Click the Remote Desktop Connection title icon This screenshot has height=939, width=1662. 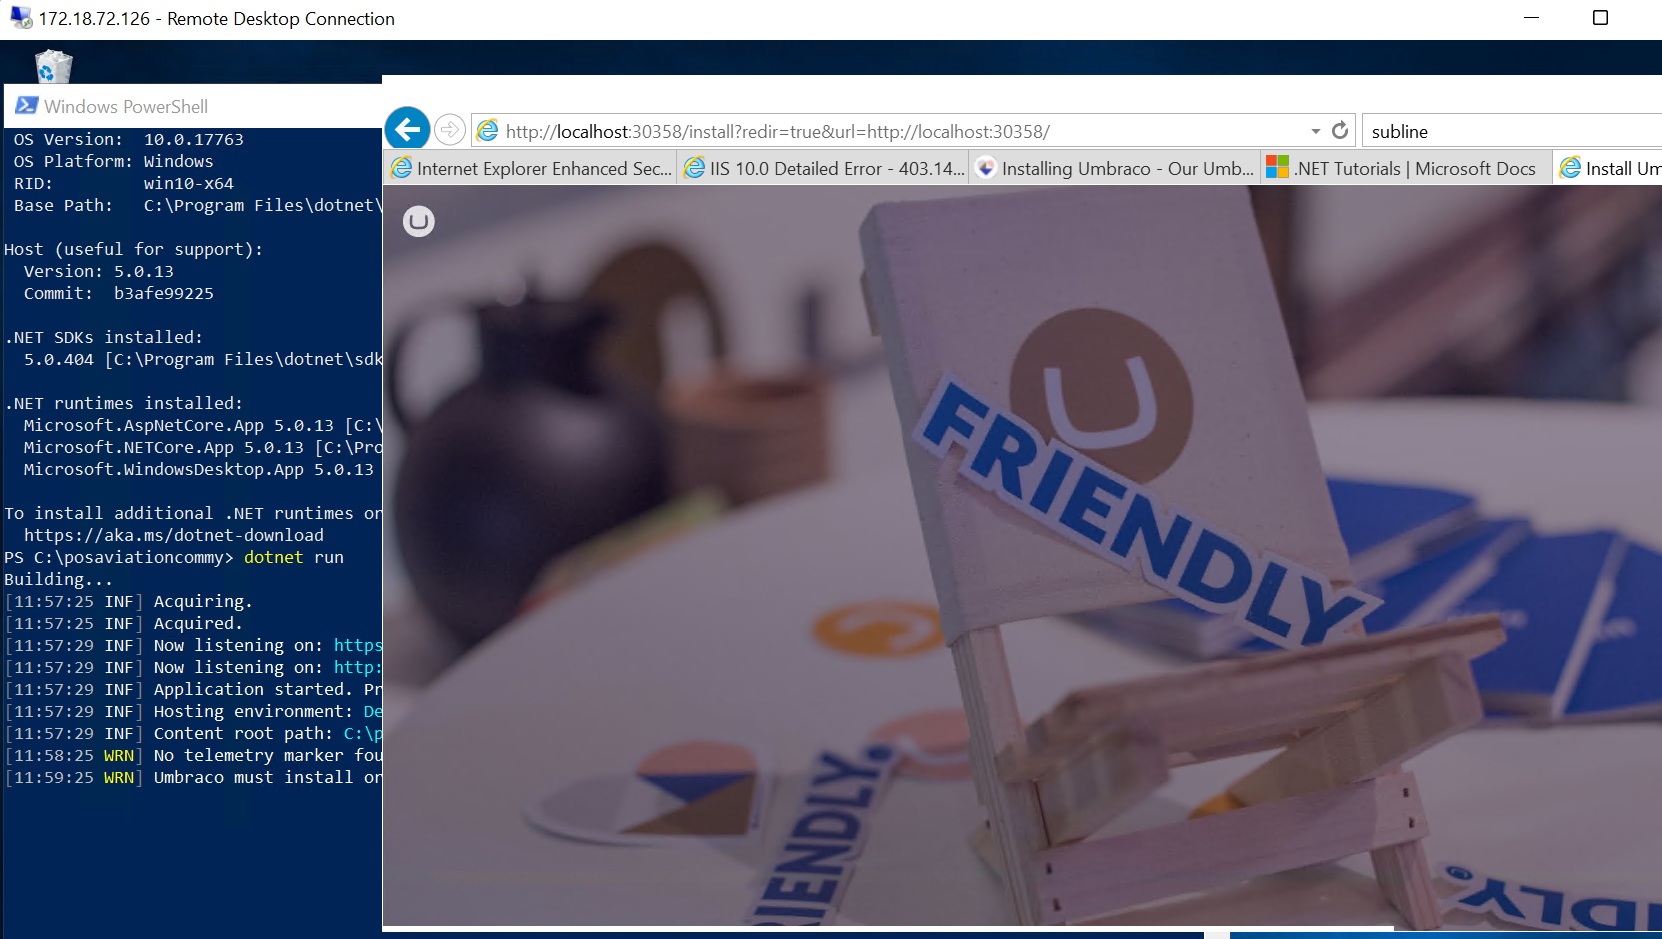tap(20, 18)
